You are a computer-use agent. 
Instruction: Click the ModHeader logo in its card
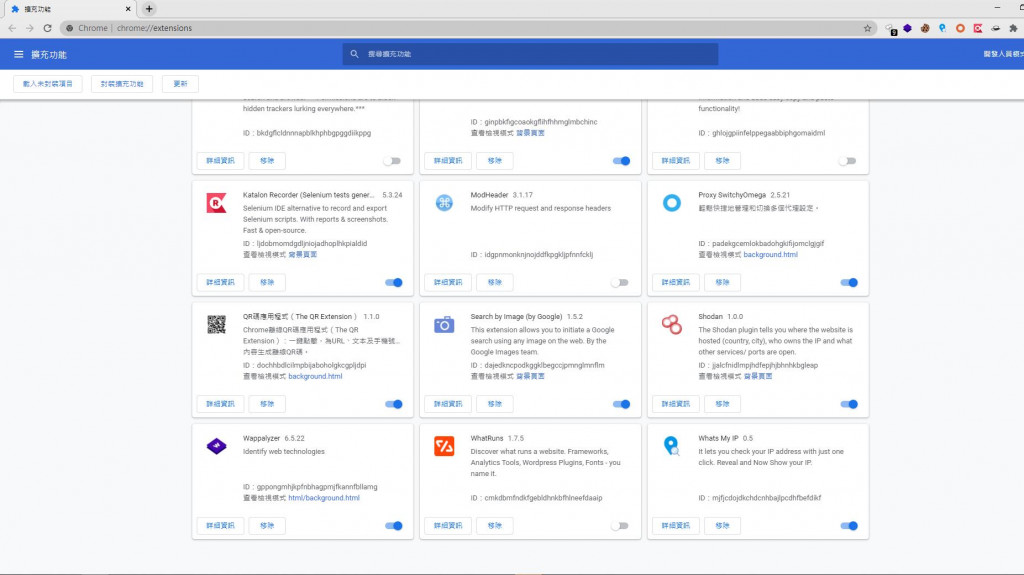pyautogui.click(x=444, y=203)
